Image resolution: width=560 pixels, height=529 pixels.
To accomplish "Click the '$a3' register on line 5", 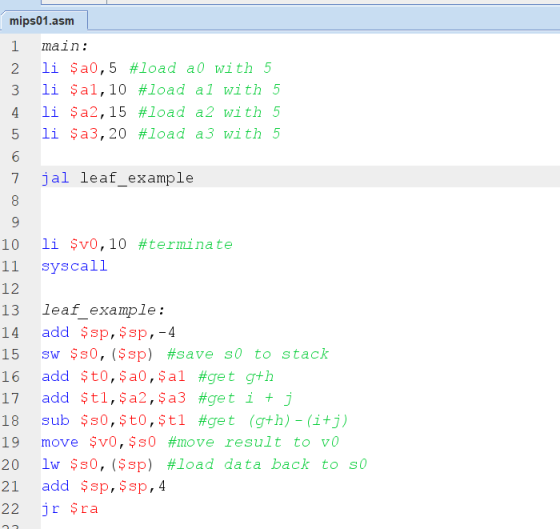I will point(84,134).
